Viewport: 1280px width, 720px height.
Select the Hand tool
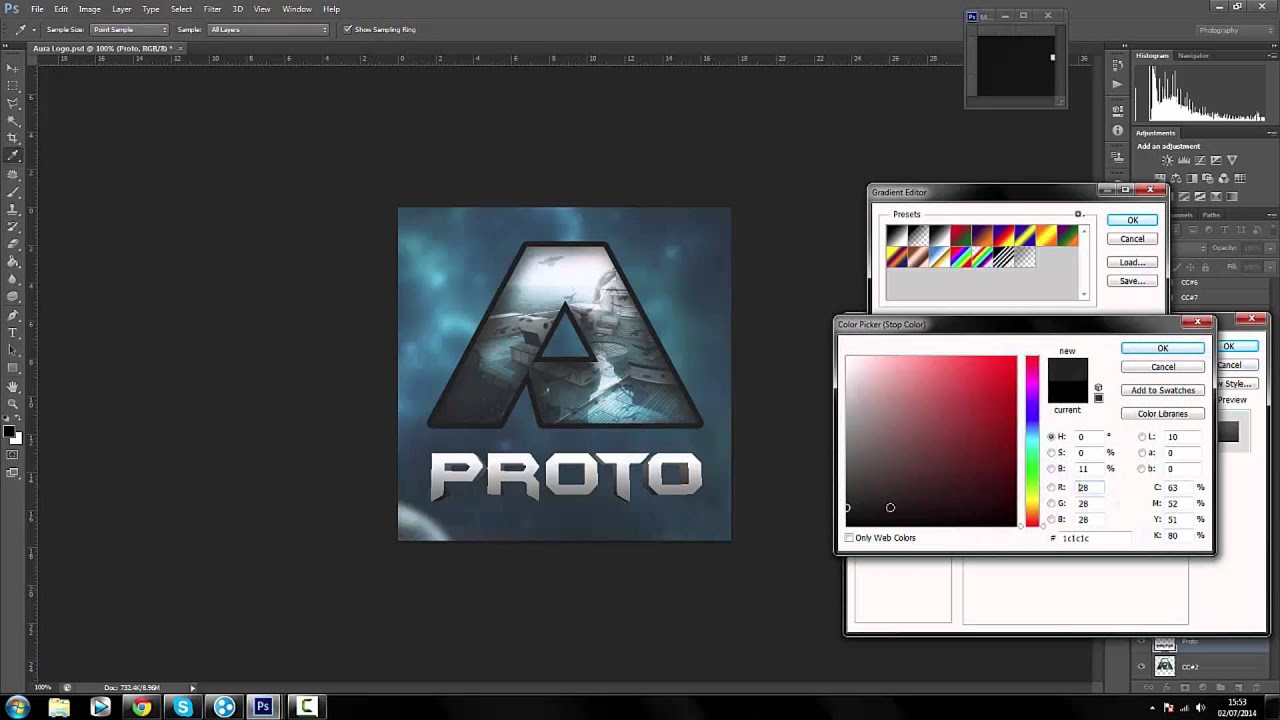[x=13, y=386]
